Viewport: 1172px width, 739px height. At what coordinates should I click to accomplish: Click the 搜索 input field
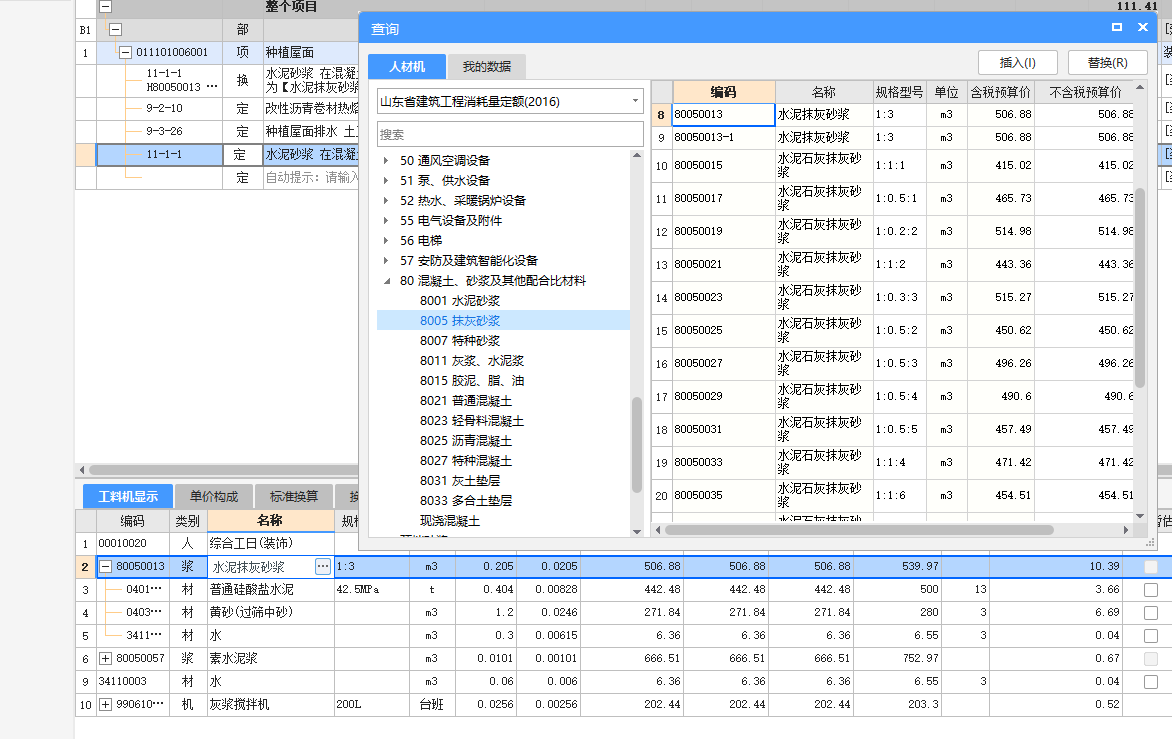510,134
